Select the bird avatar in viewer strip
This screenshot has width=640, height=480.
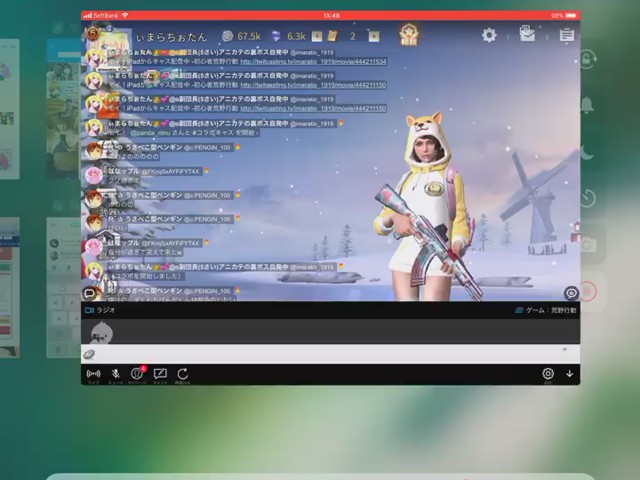(x=102, y=331)
